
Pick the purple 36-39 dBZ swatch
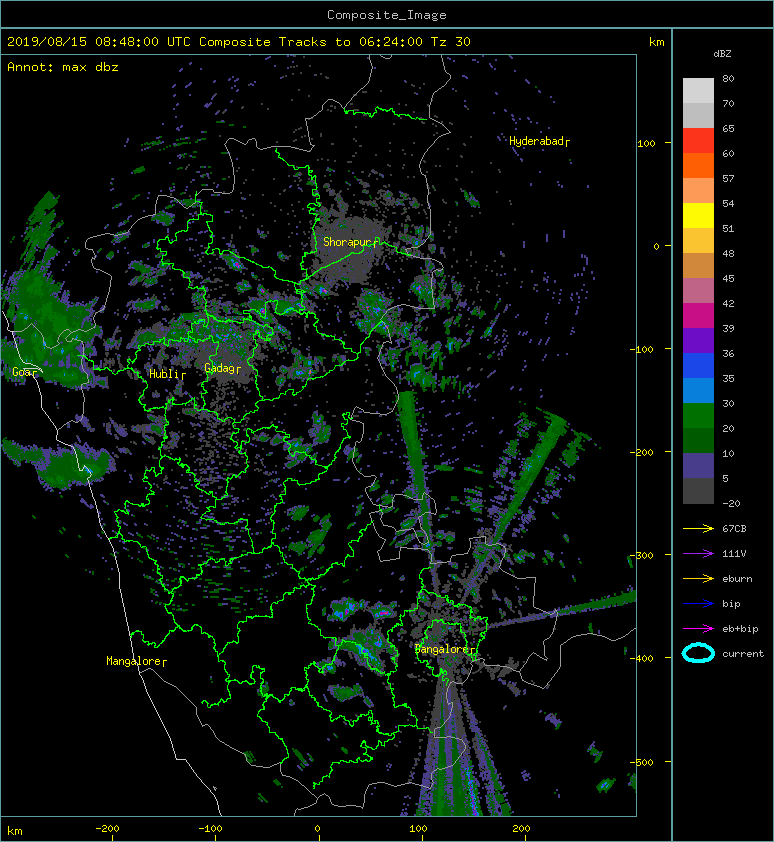pyautogui.click(x=698, y=340)
